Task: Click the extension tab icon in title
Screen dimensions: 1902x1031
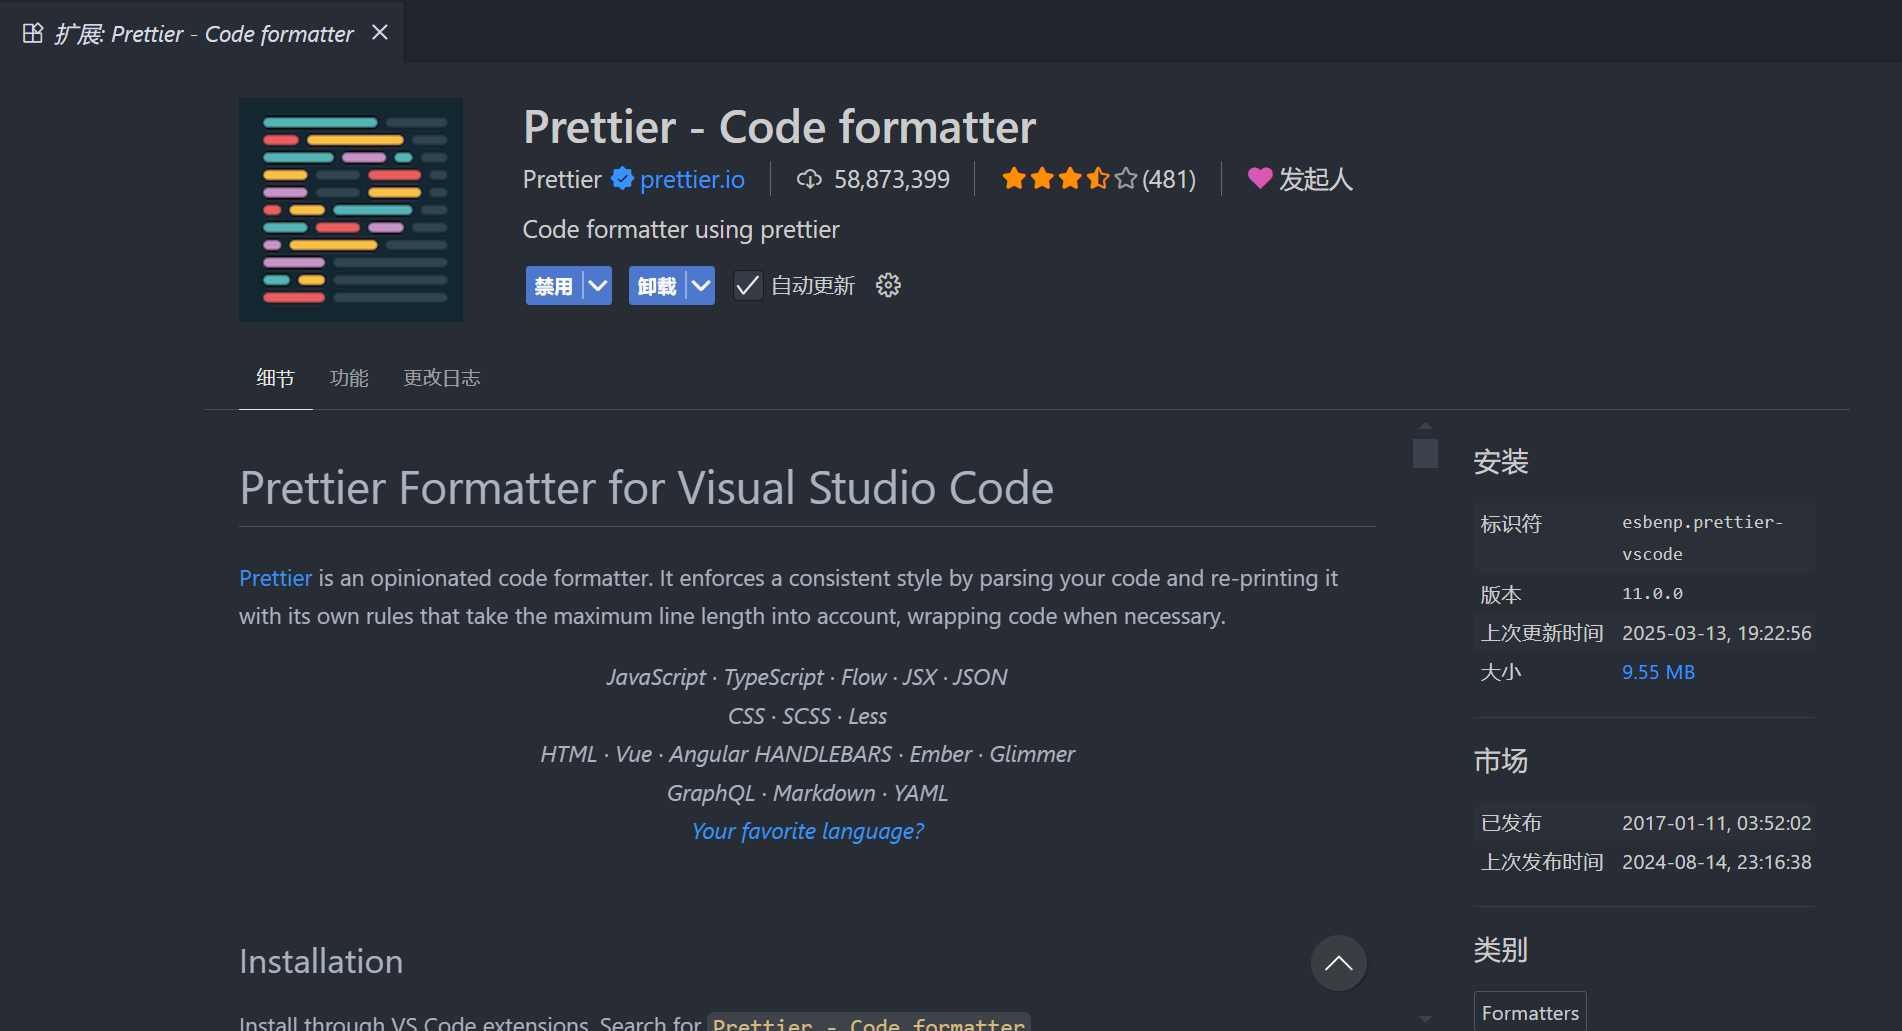Action: coord(33,34)
